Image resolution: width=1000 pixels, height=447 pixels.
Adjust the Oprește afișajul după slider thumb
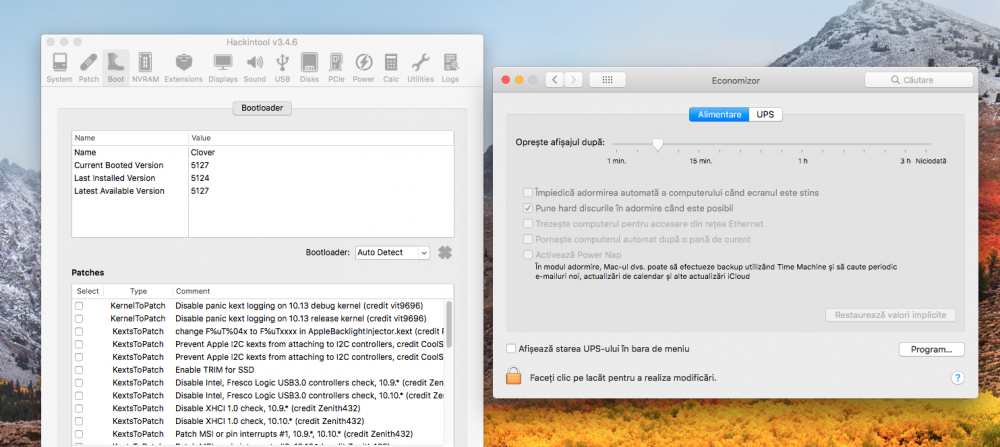658,145
